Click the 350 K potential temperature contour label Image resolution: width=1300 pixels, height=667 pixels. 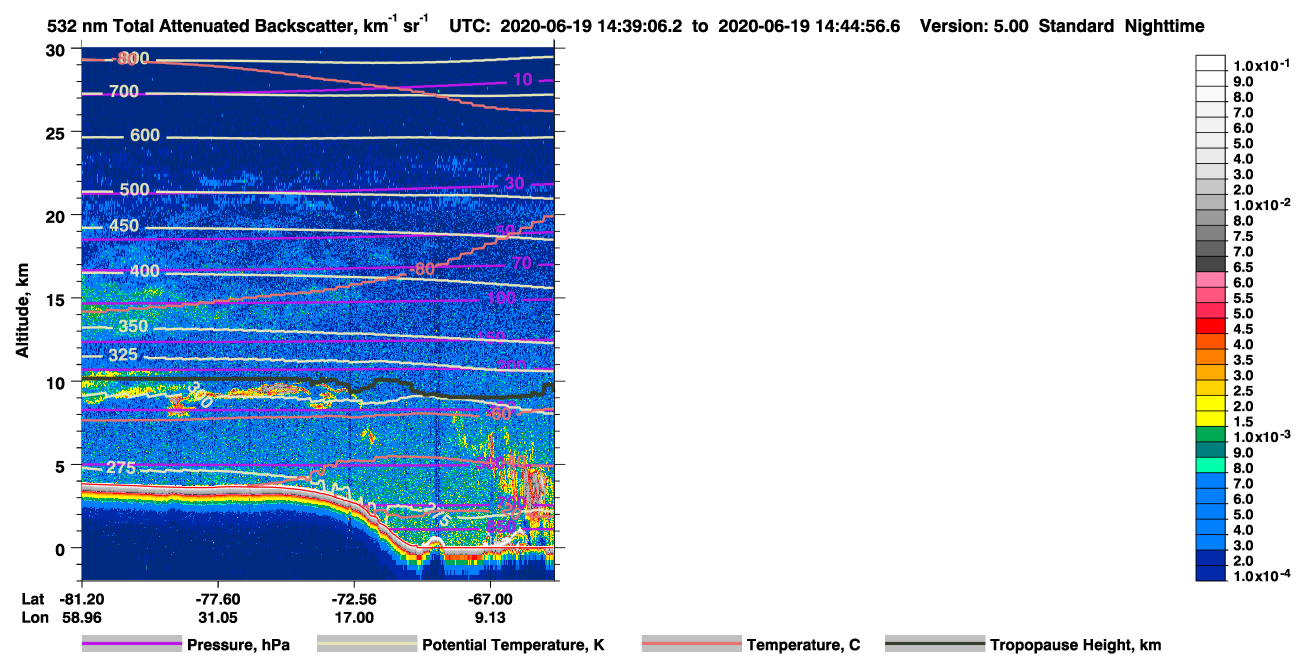pyautogui.click(x=133, y=326)
